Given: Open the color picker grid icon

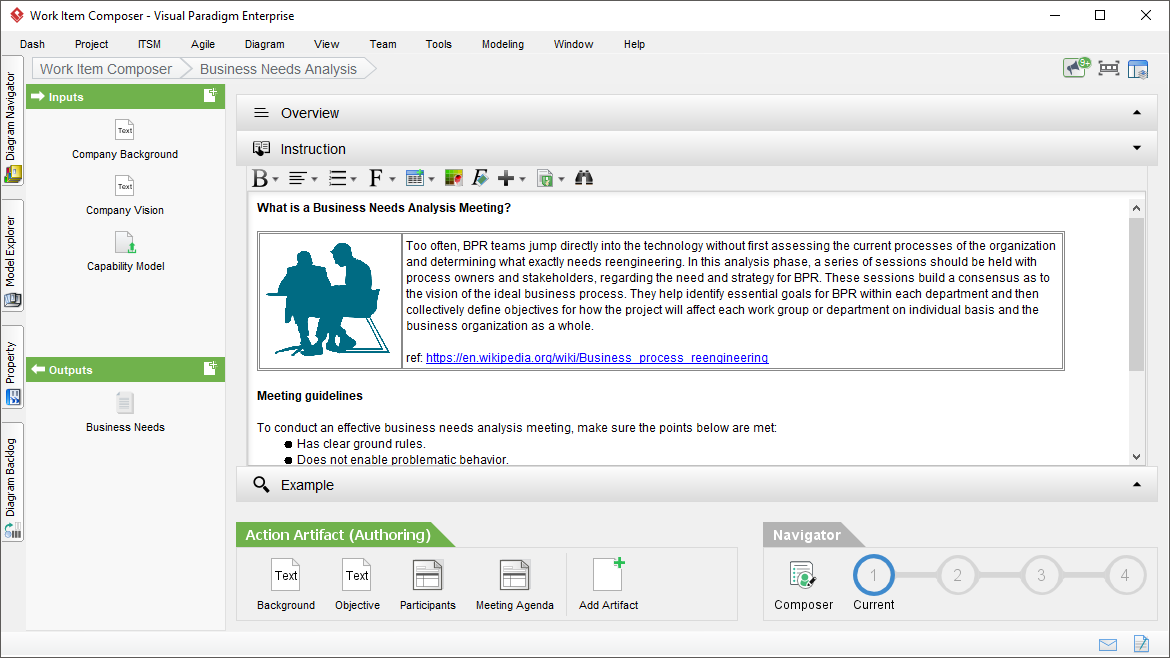Looking at the screenshot, I should (x=453, y=178).
